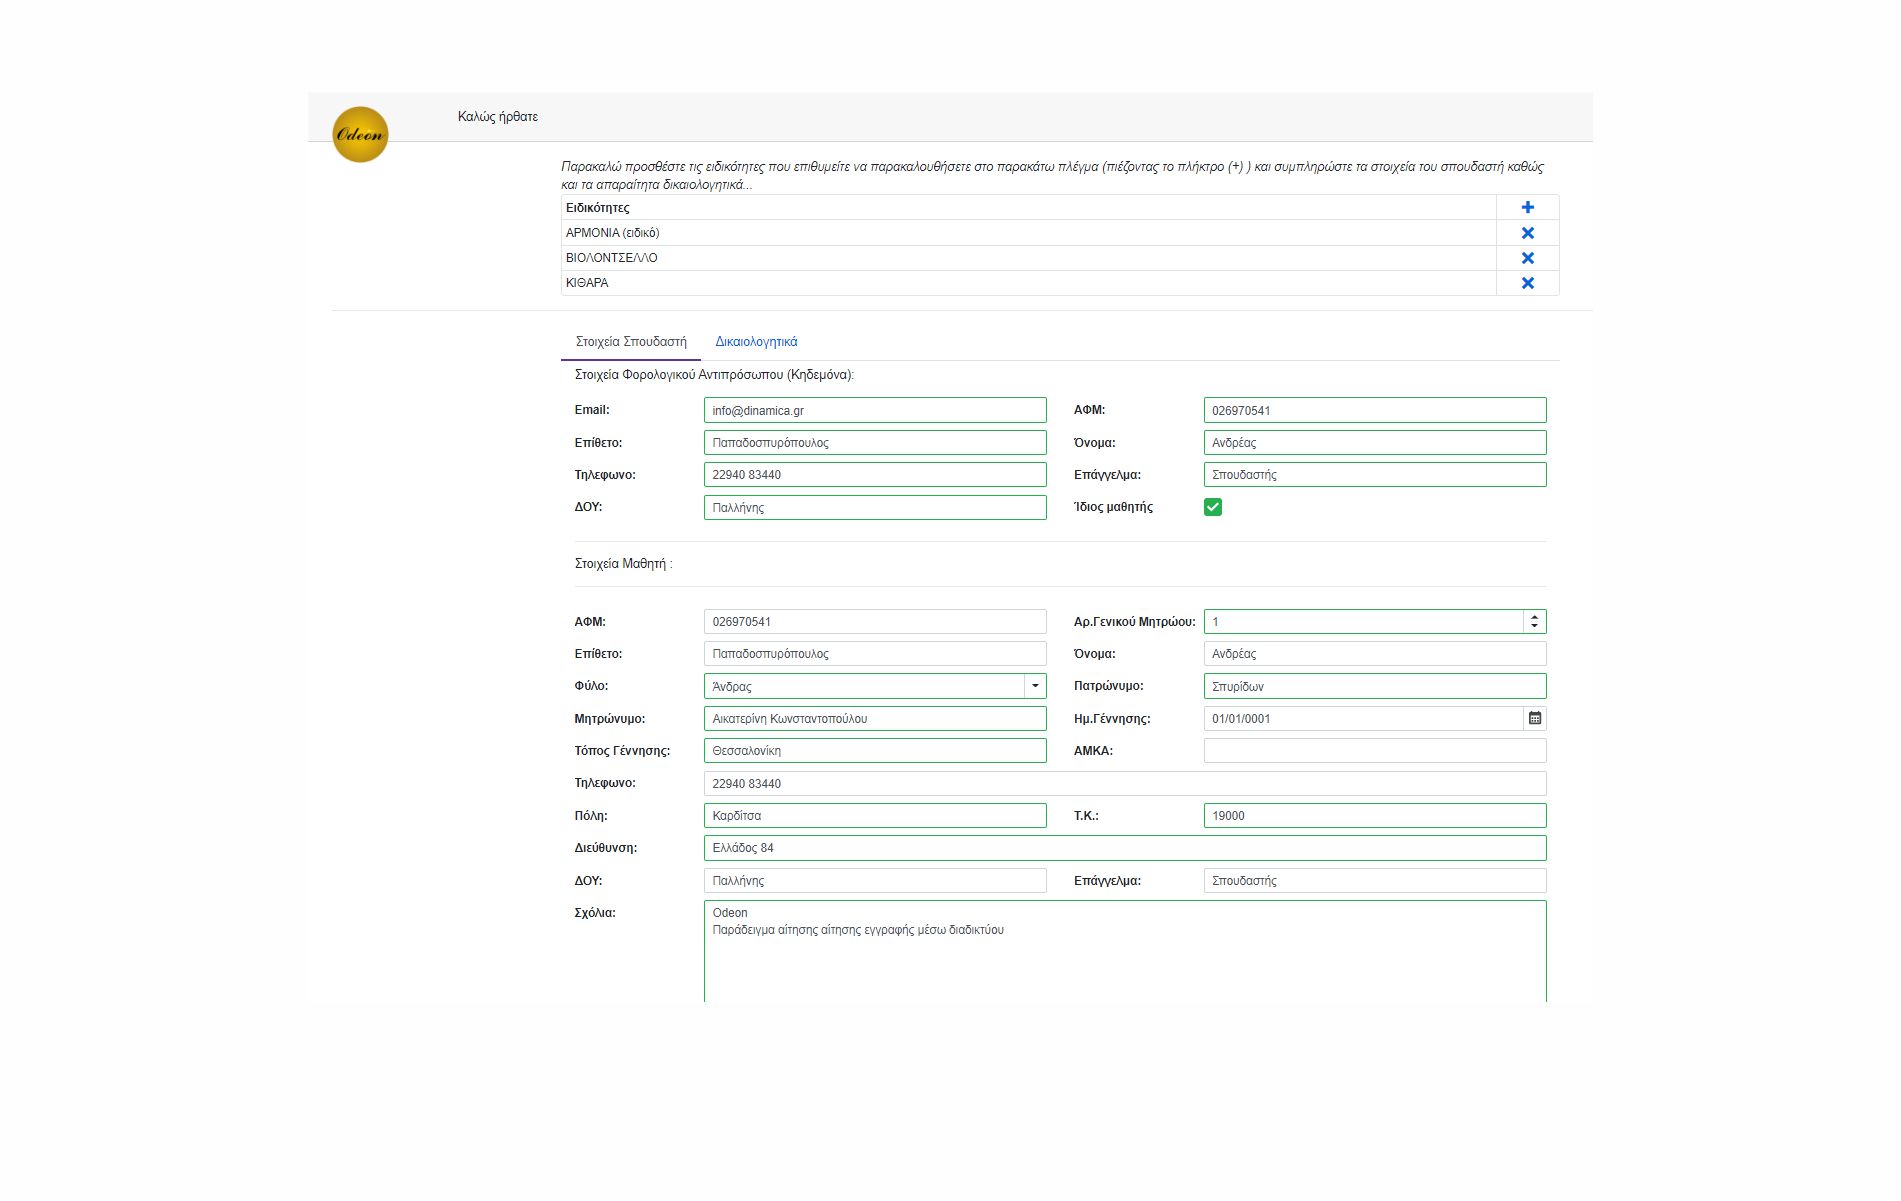Remove the ΚΙΘΑΡΑ specialty
This screenshot has width=1901, height=1201.
1527,283
